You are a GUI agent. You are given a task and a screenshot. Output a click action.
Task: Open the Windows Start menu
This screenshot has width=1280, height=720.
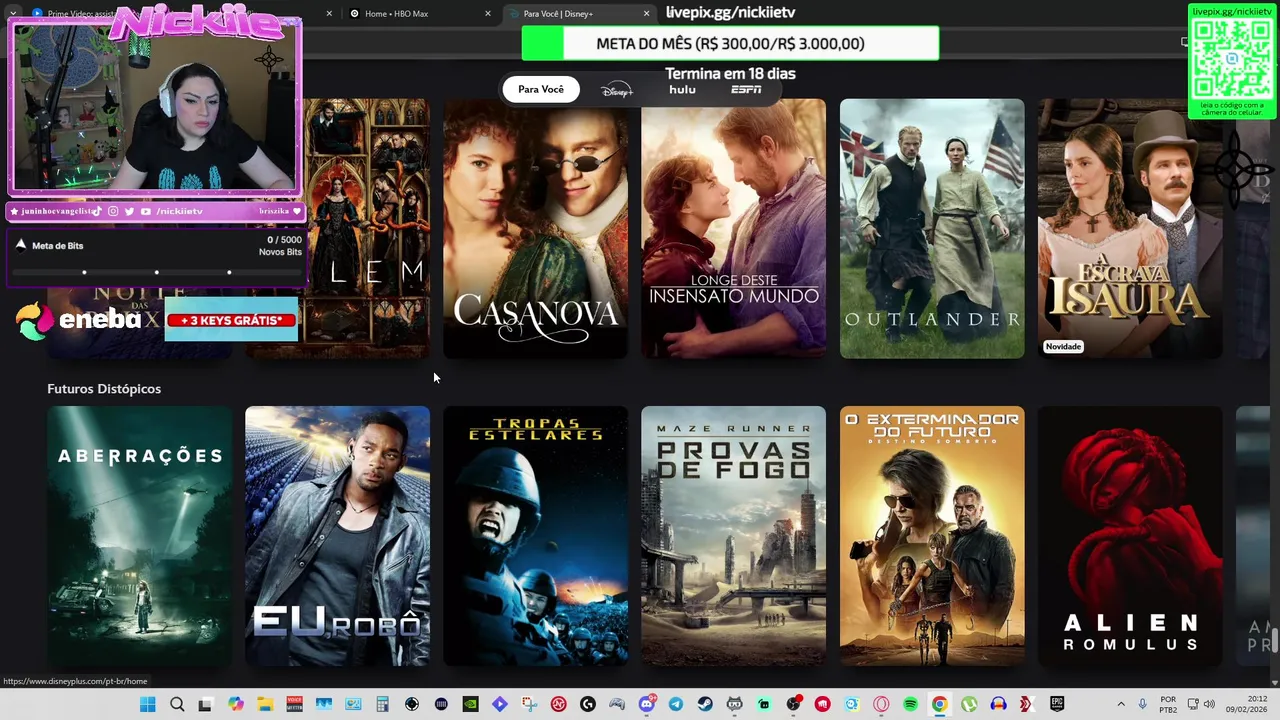coord(147,704)
